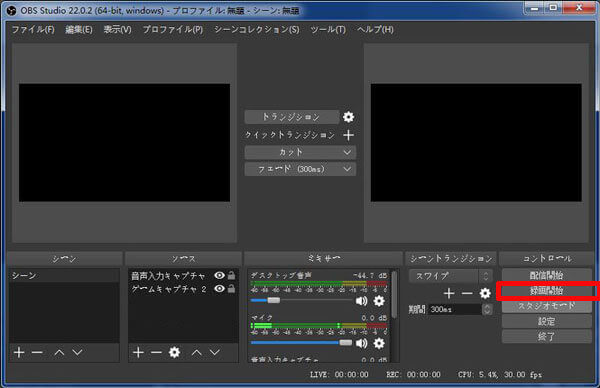Mute デスクトップ音声 speaker icon
Viewport: 600px width, 388px height.
coord(361,301)
